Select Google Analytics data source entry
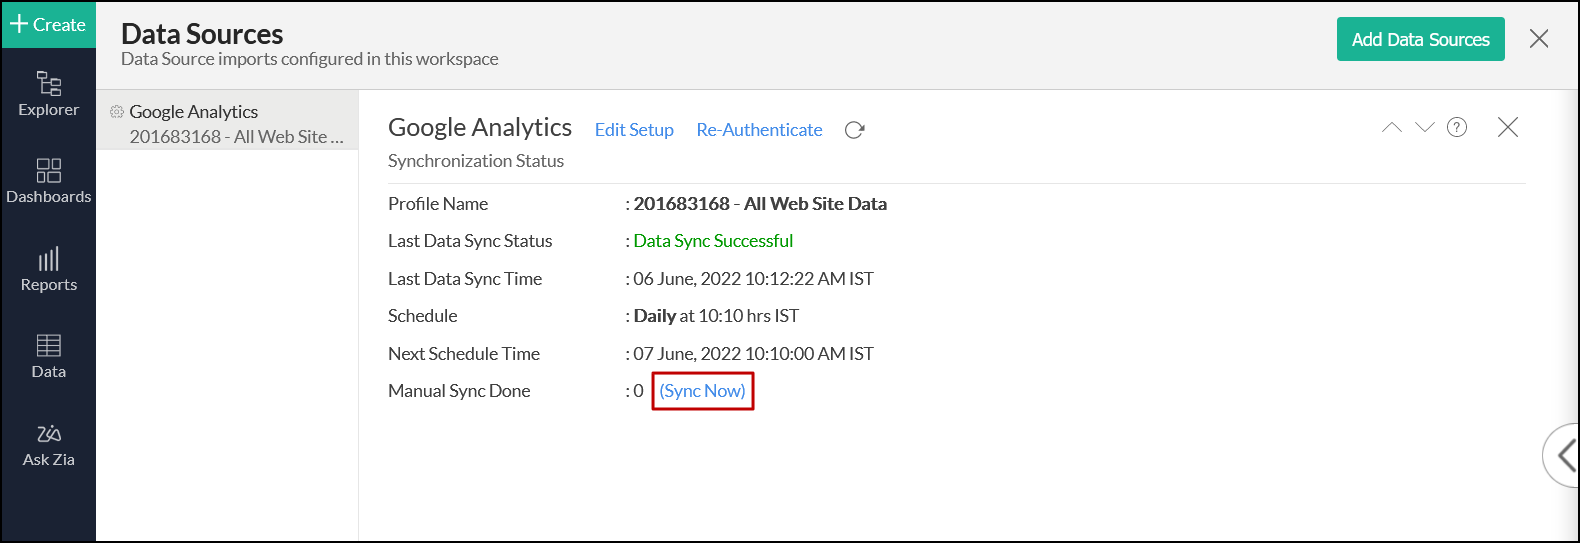 228,124
